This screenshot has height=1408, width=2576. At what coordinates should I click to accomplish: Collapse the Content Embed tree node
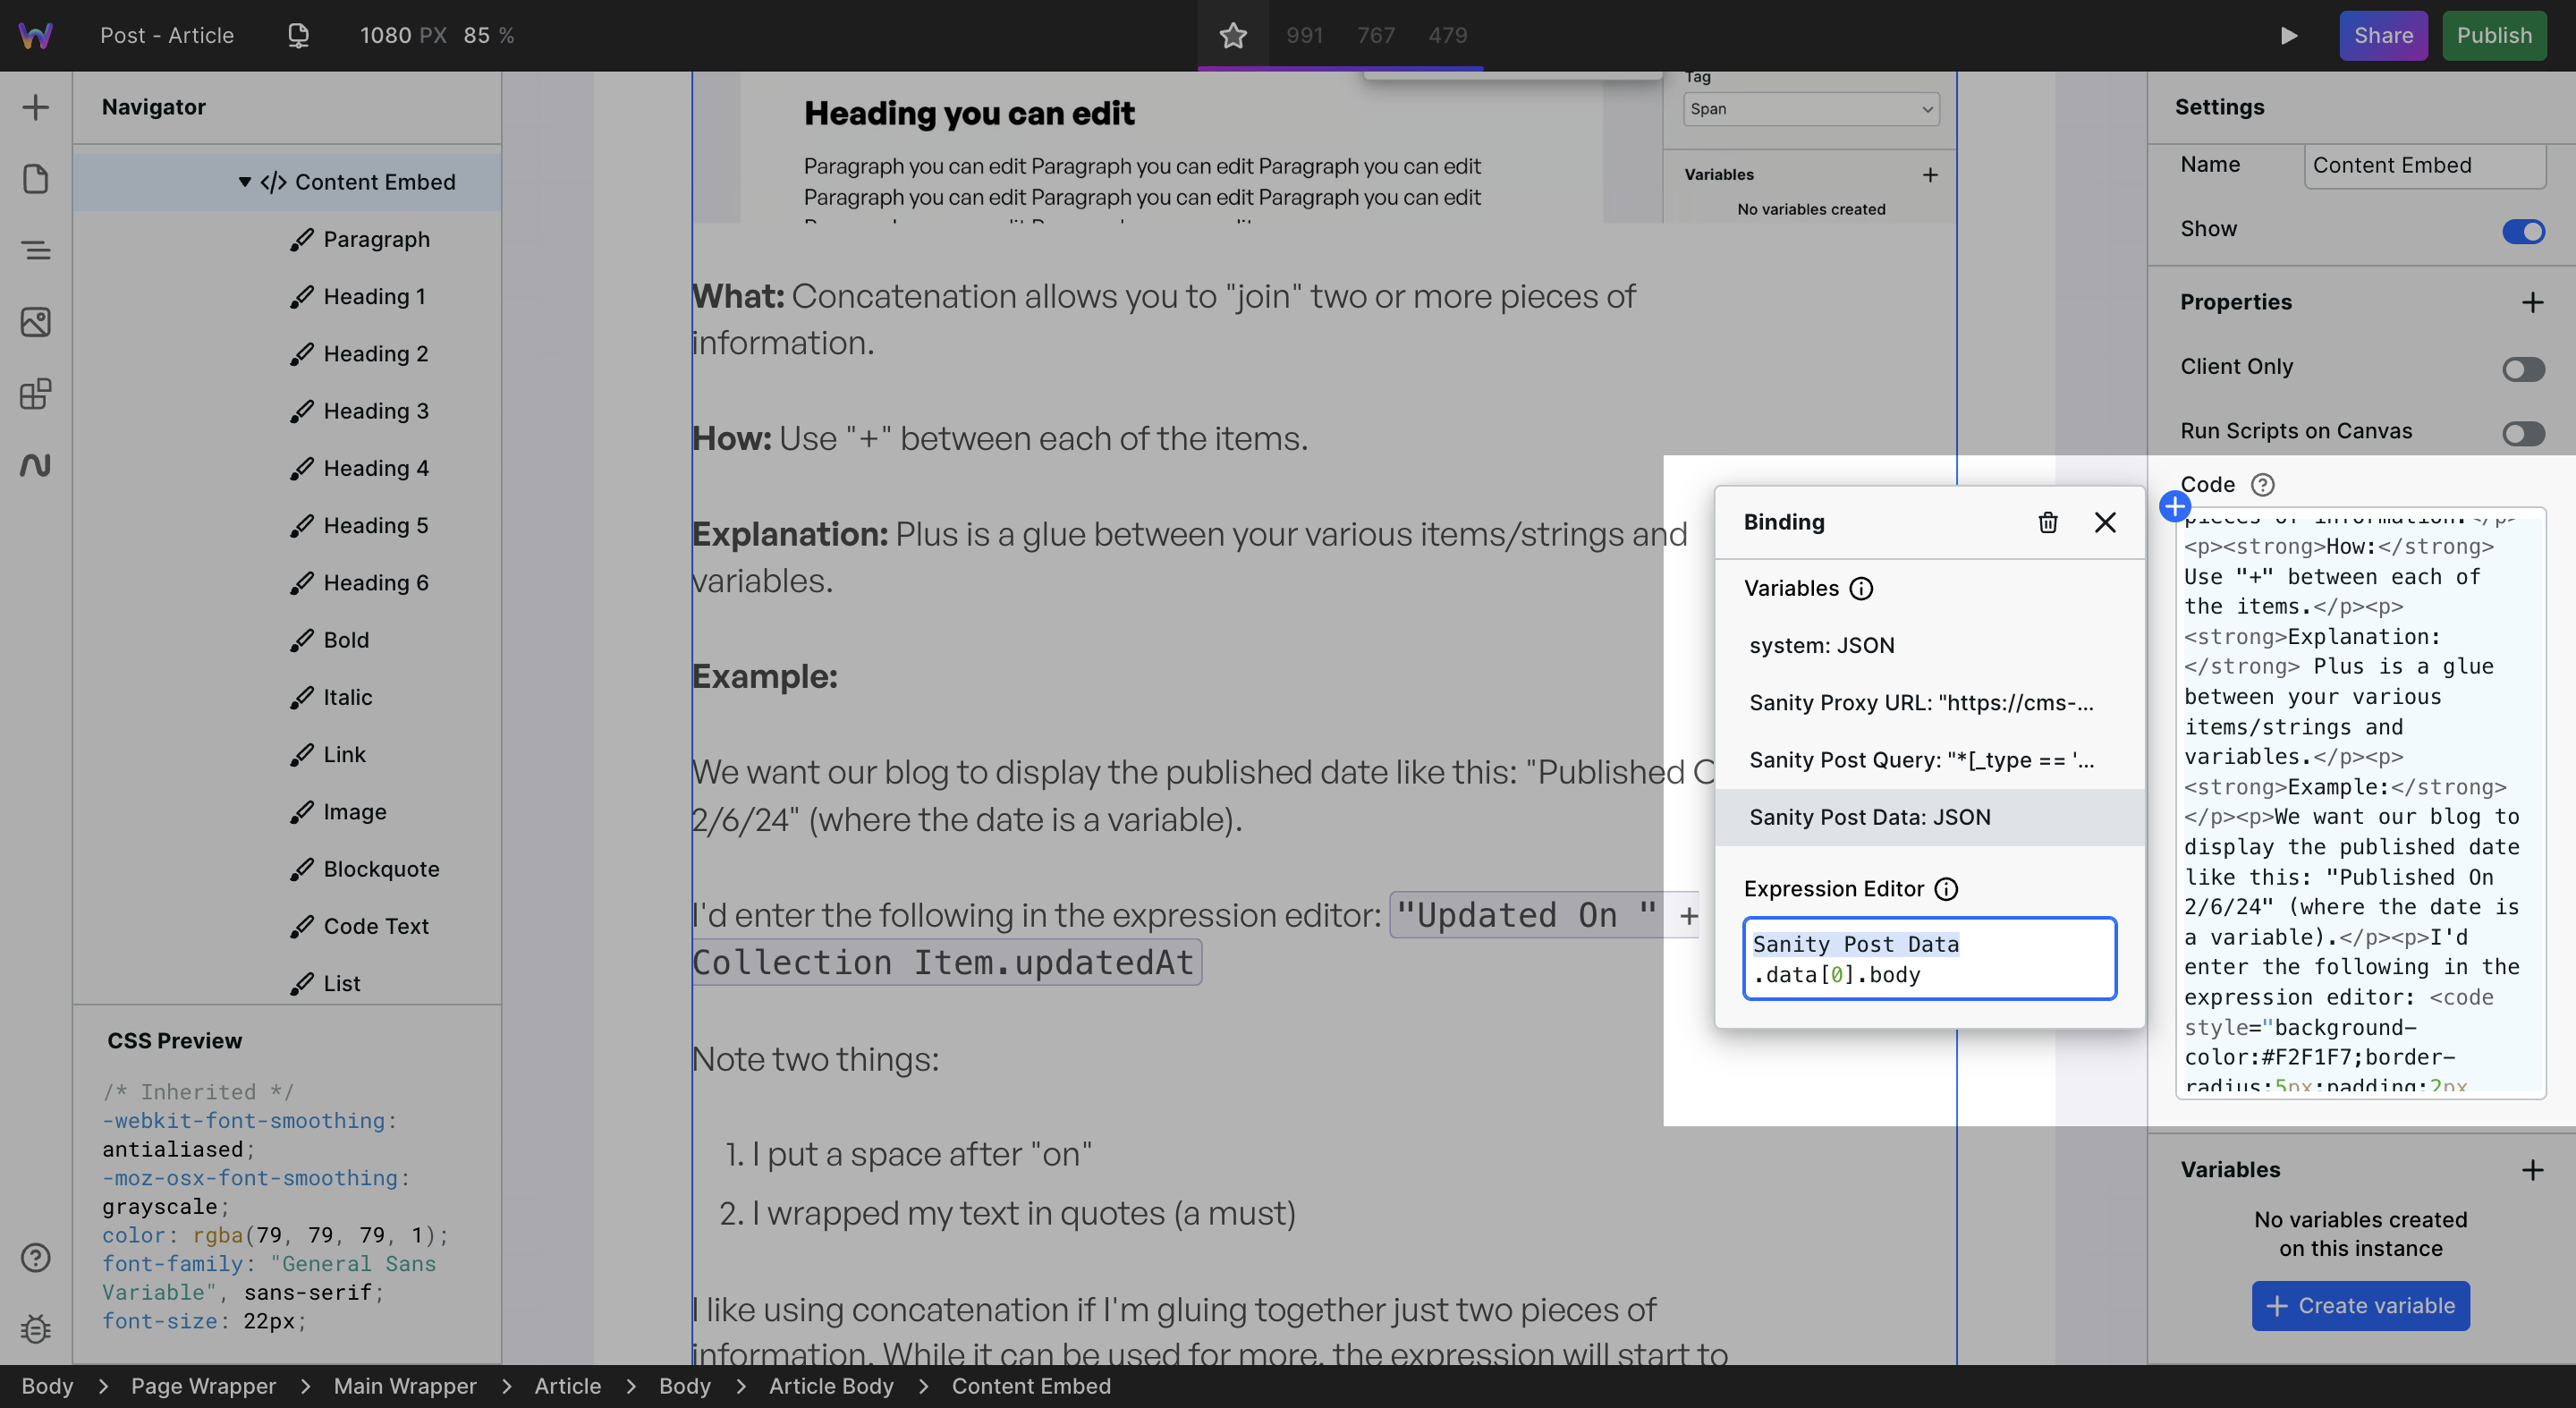[244, 182]
